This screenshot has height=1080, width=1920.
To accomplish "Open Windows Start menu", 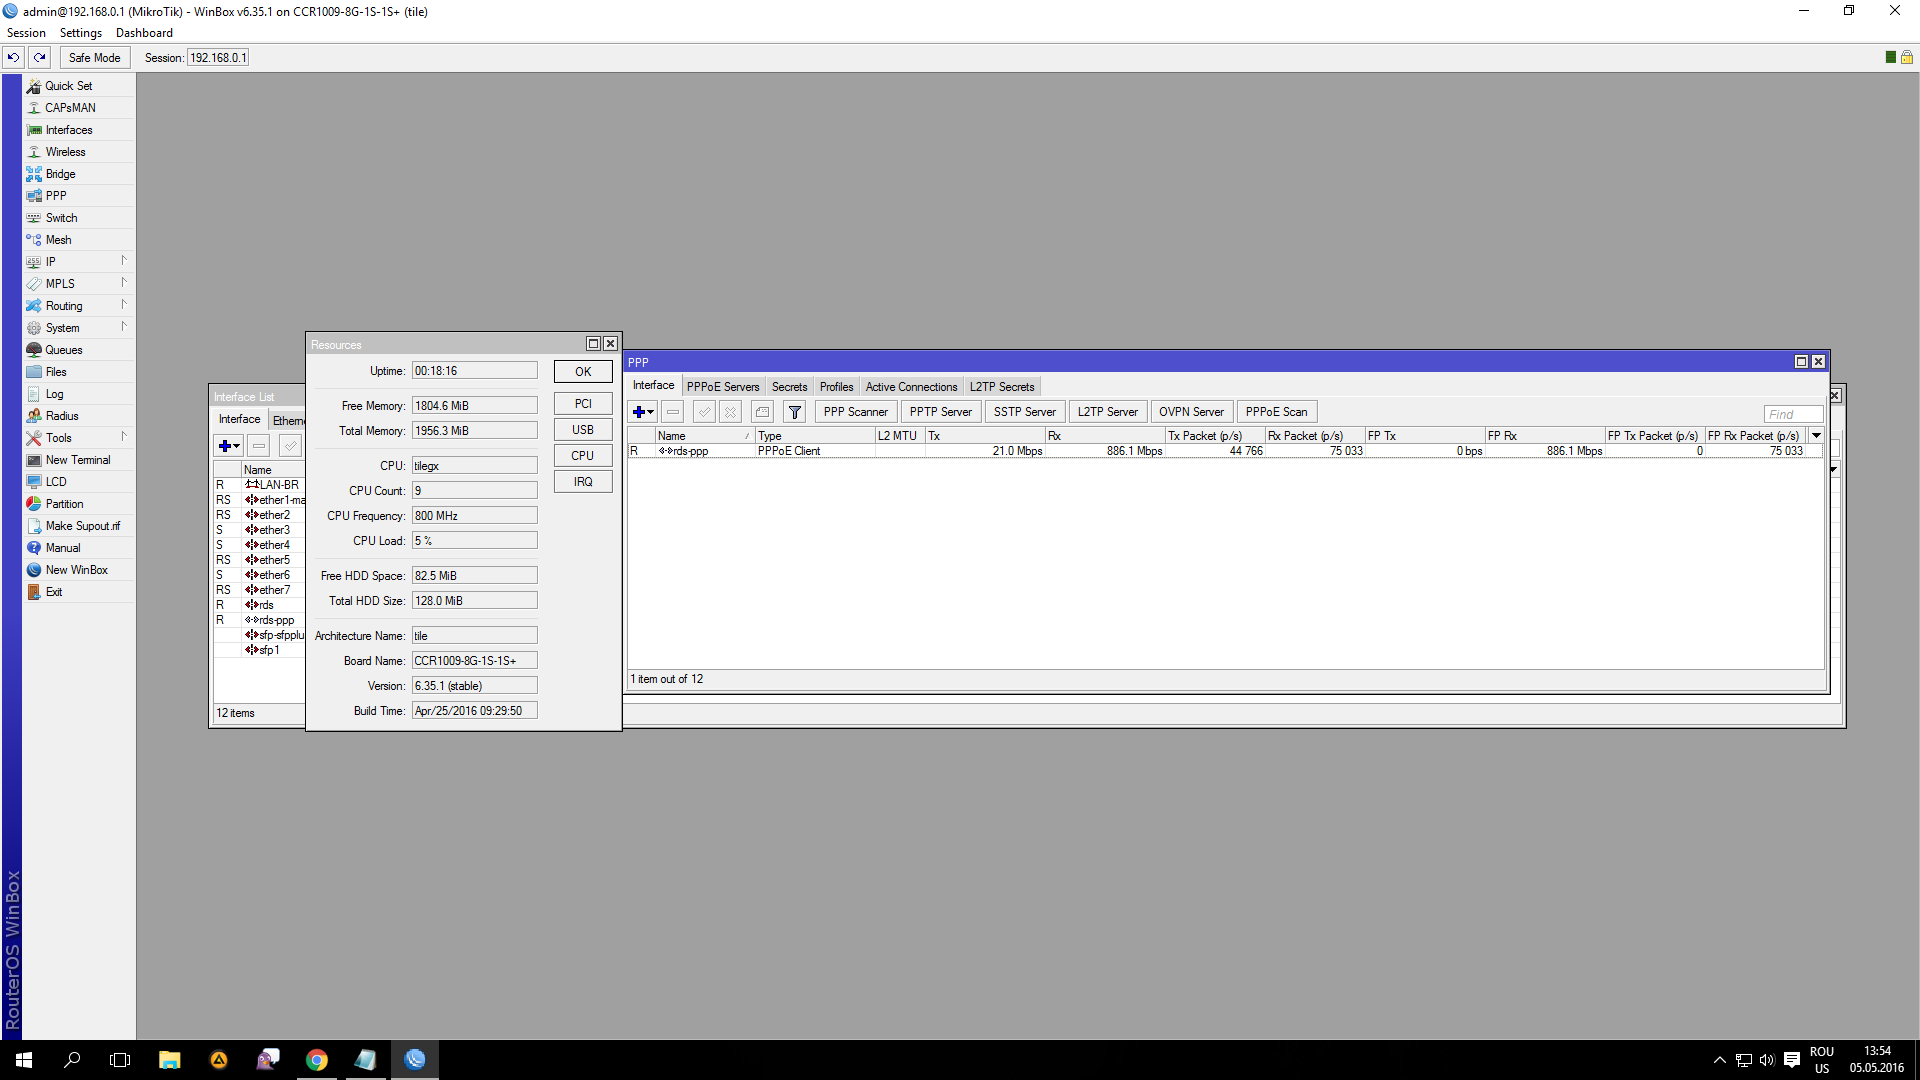I will coord(24,1060).
